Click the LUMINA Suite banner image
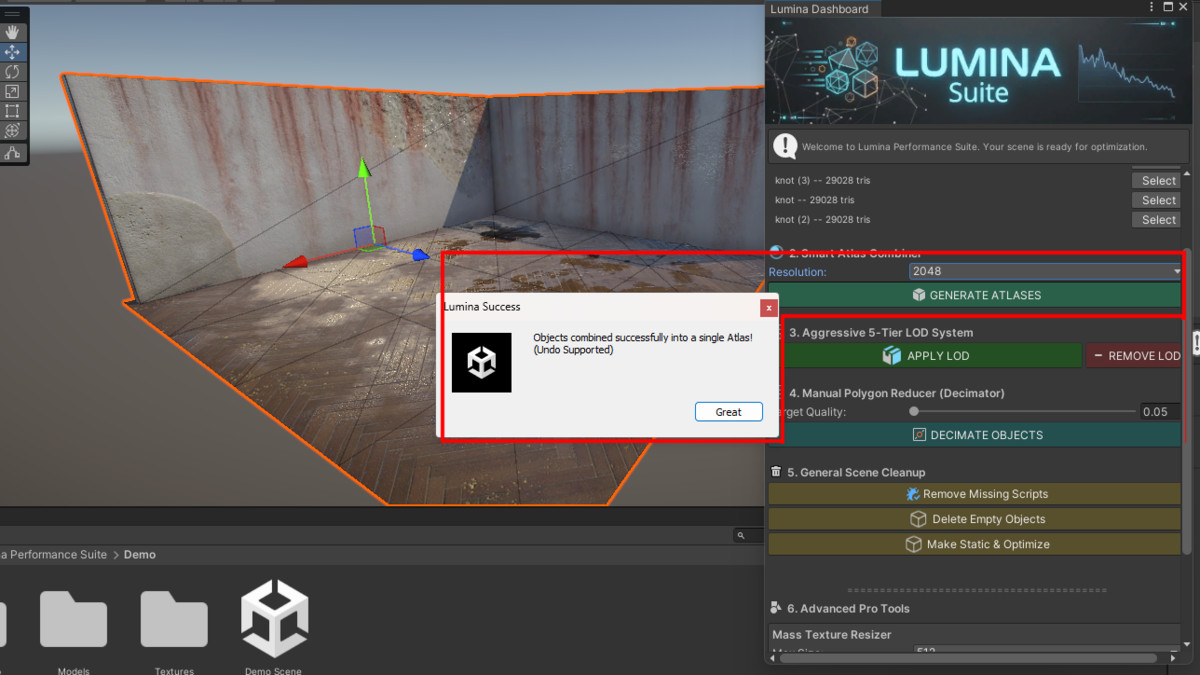Viewport: 1200px width, 675px height. pyautogui.click(x=978, y=73)
